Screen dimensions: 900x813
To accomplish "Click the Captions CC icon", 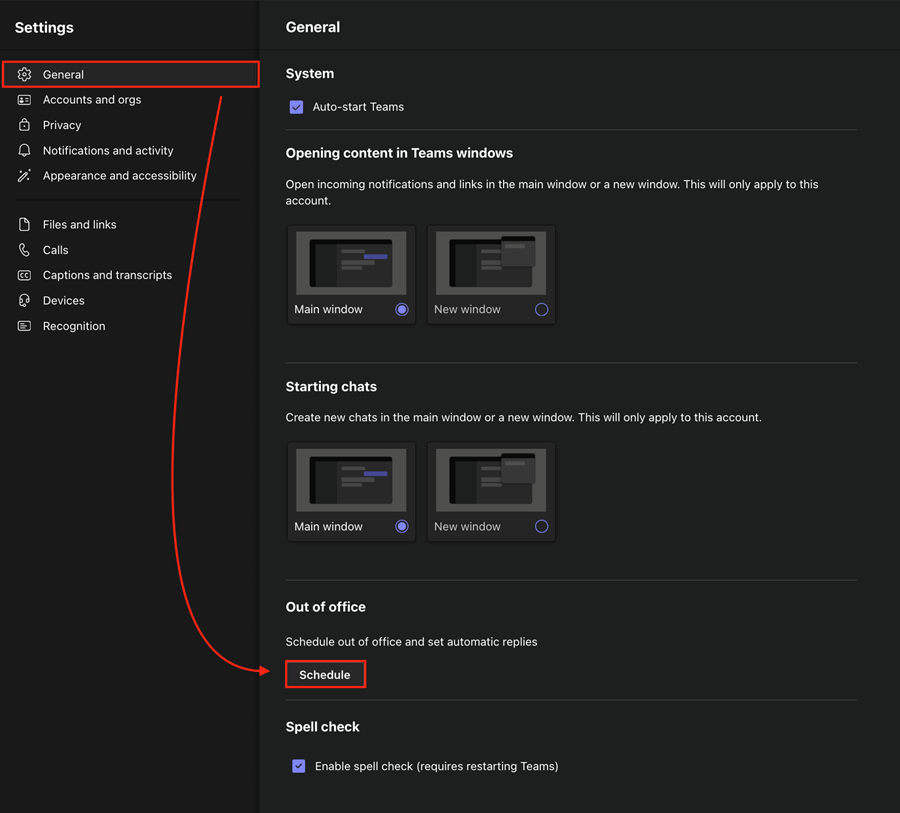I will [24, 275].
